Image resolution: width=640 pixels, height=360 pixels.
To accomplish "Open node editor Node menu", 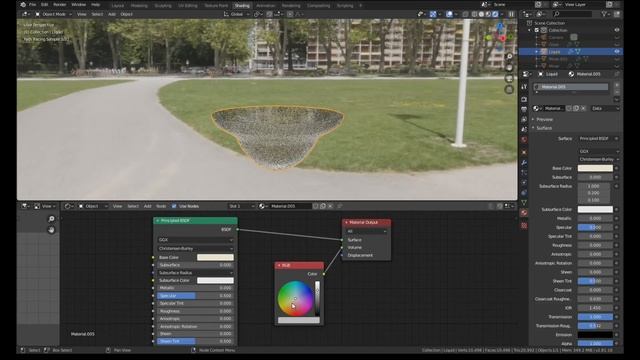I will (x=161, y=206).
